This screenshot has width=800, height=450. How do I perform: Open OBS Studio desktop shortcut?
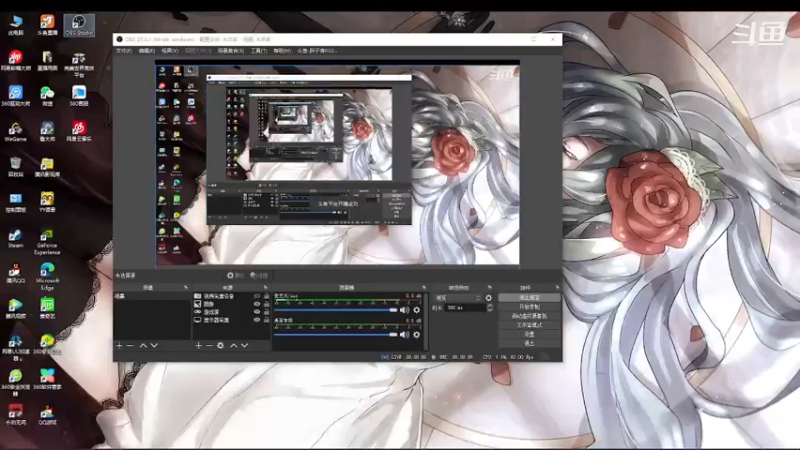tap(79, 25)
